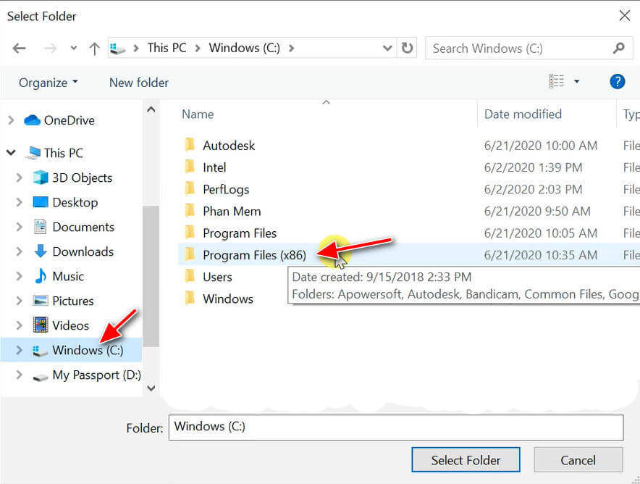Collapse the This PC tree node
This screenshot has width=640, height=484.
click(11, 153)
